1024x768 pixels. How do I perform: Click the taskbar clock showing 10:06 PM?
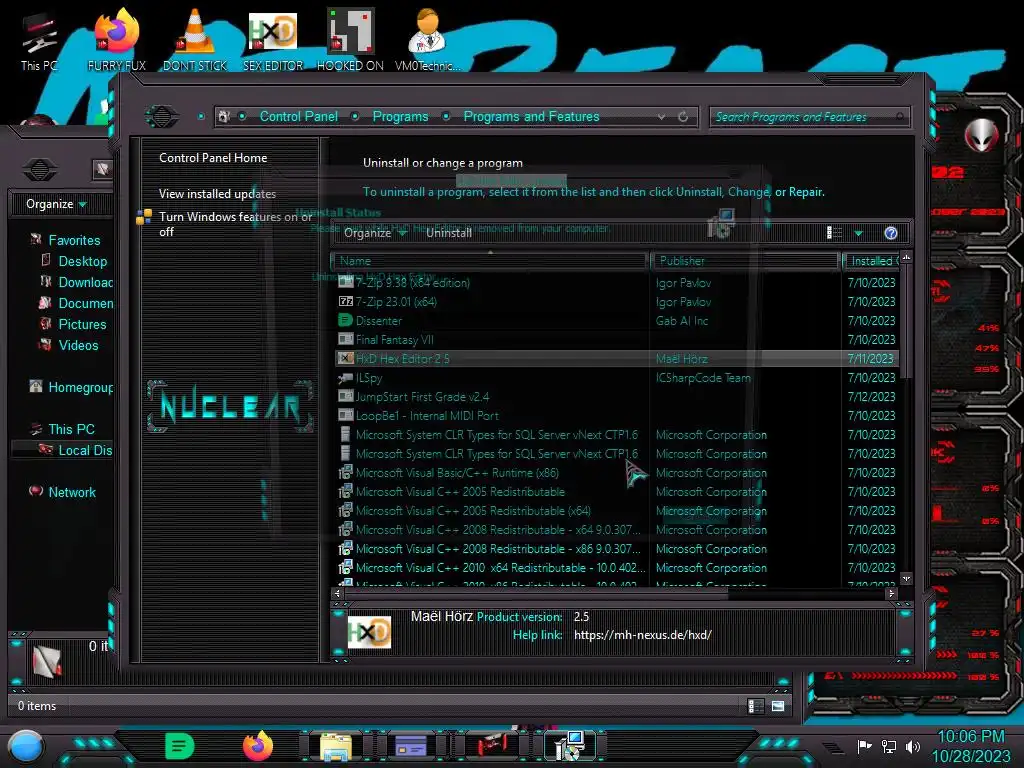pyautogui.click(x=970, y=746)
